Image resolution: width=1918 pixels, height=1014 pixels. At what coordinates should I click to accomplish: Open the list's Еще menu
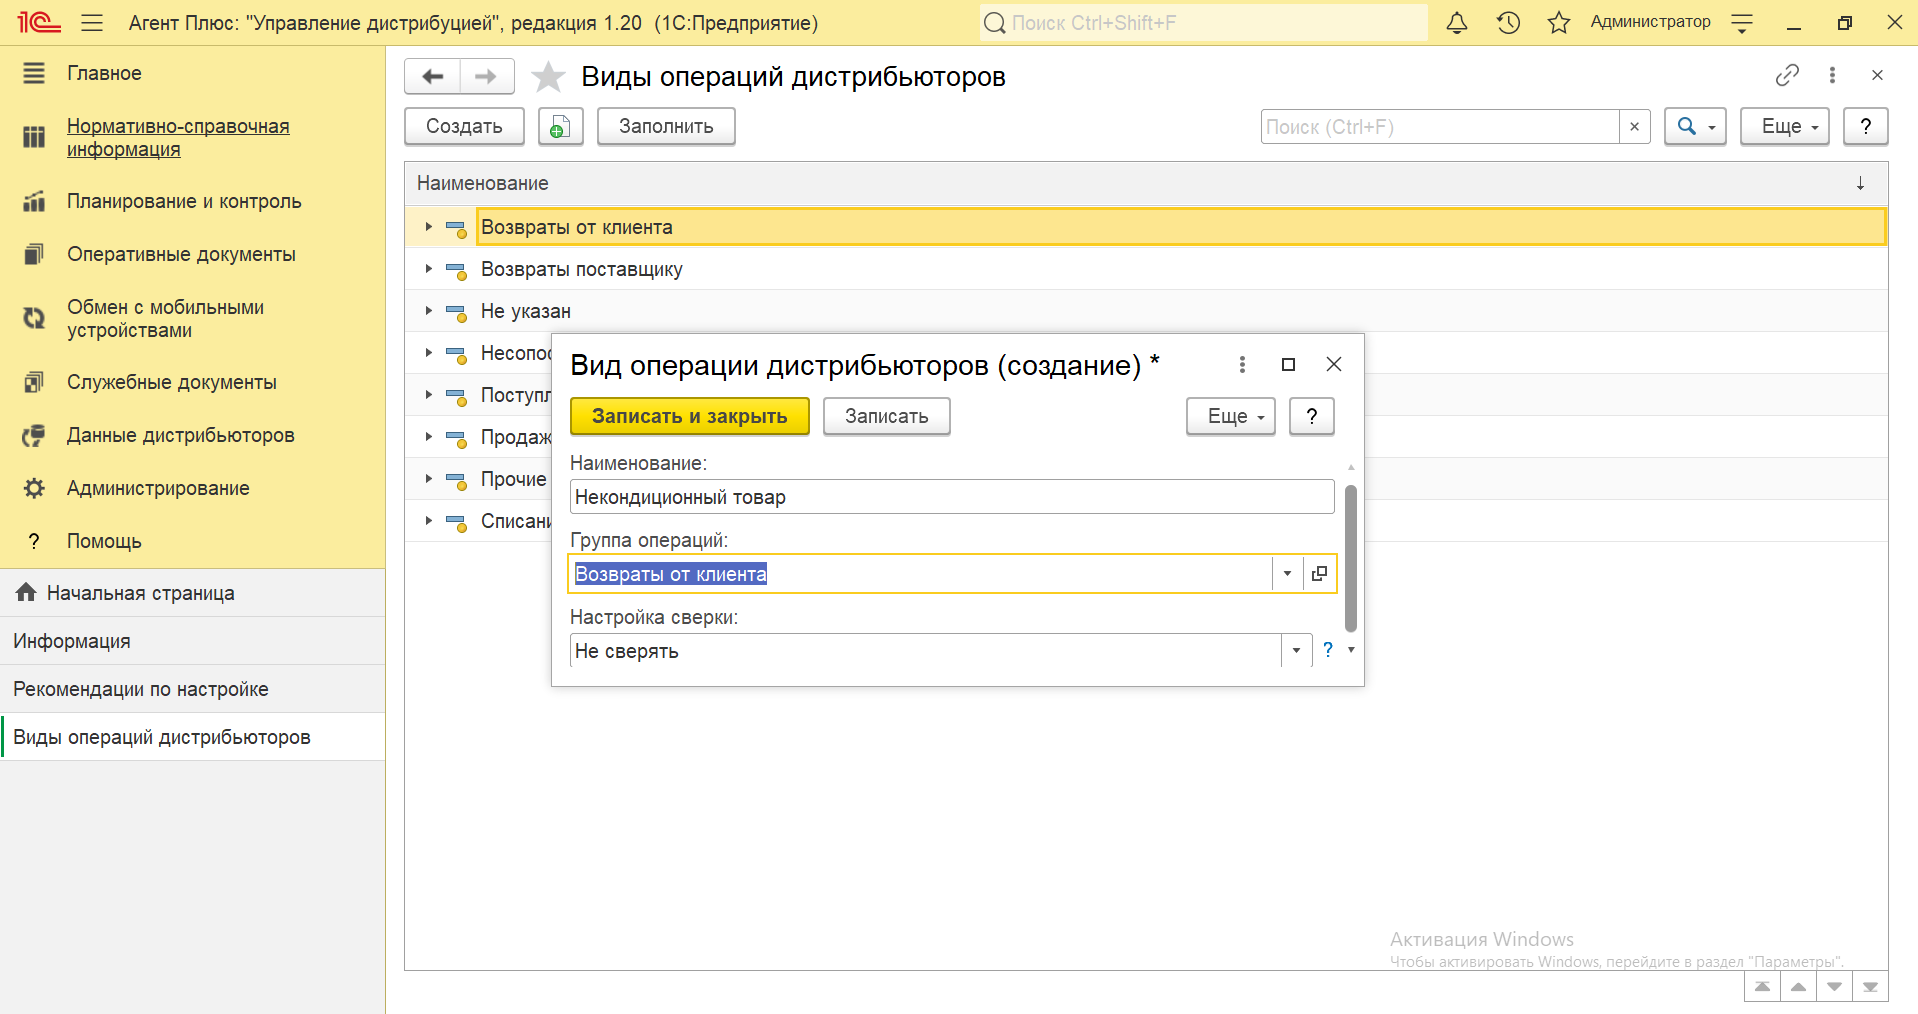click(1784, 126)
